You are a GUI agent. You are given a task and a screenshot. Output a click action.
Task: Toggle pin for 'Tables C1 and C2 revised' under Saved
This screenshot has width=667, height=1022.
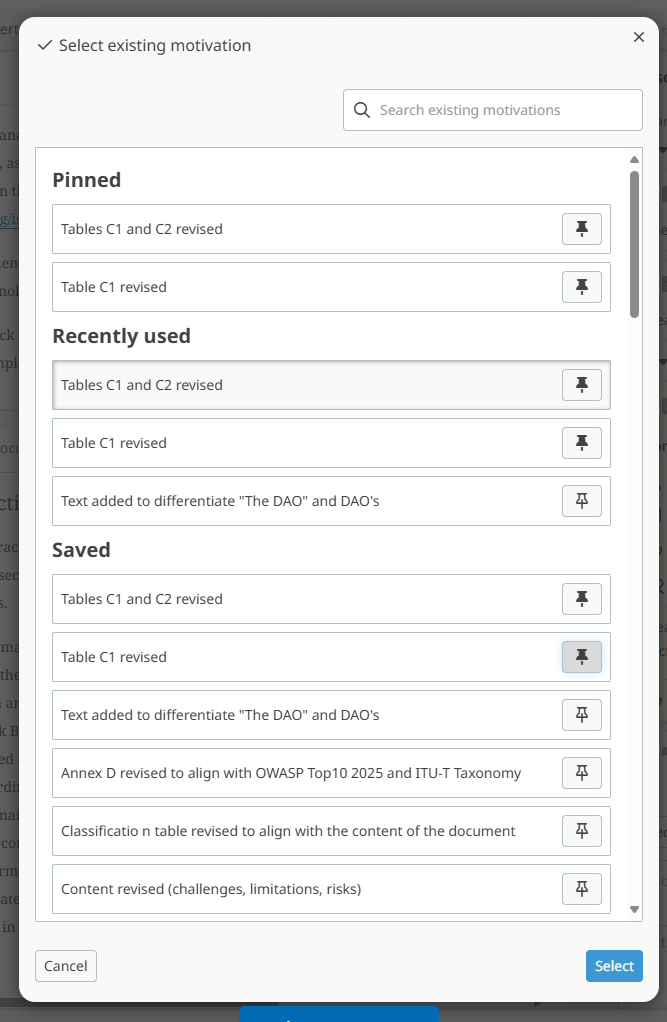coord(581,599)
